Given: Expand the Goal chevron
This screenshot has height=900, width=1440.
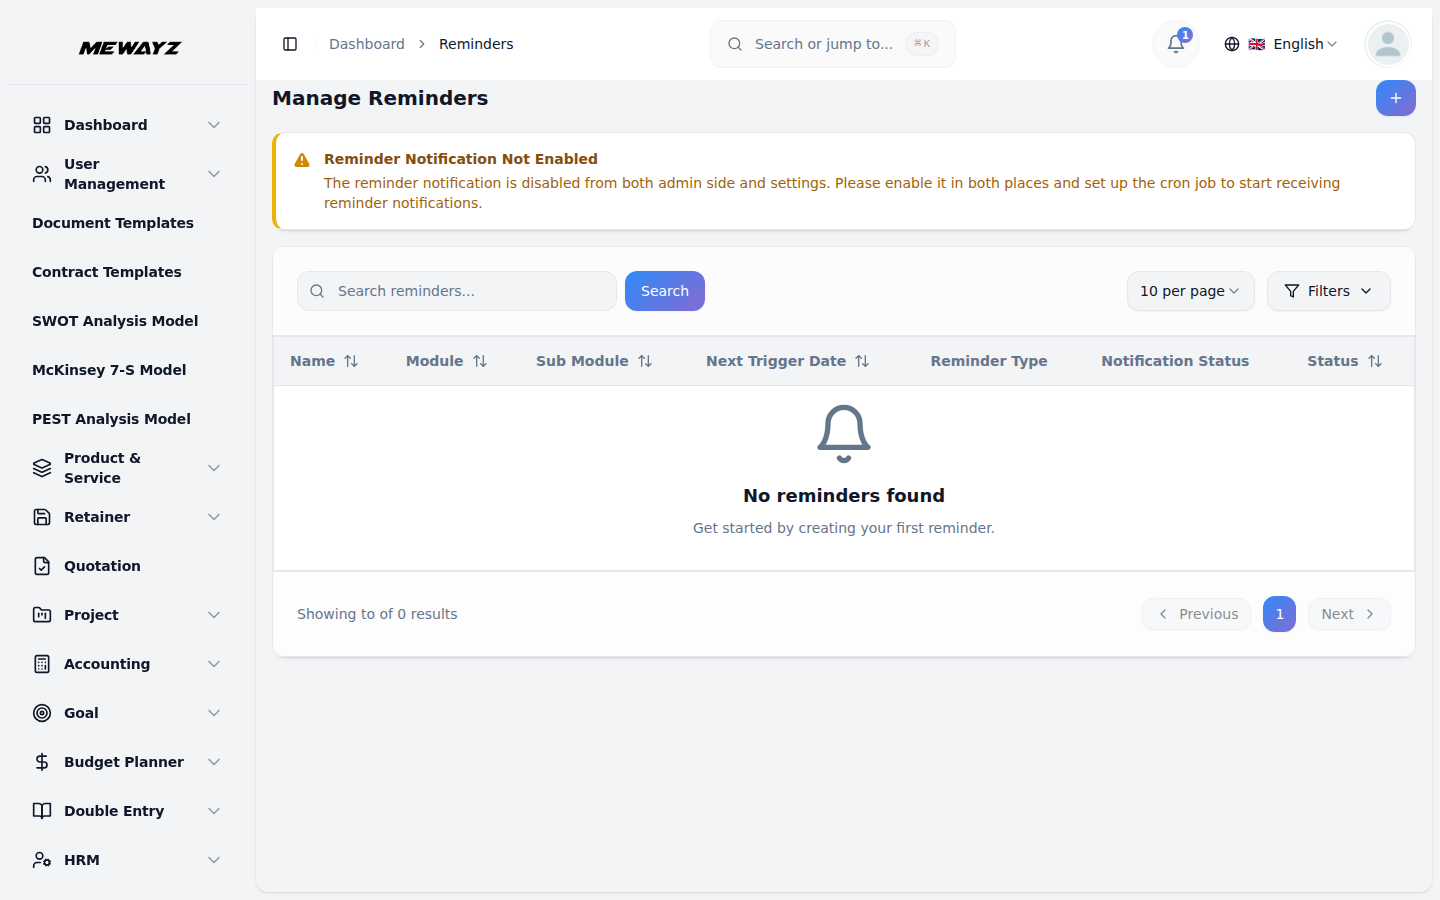Looking at the screenshot, I should [x=214, y=713].
